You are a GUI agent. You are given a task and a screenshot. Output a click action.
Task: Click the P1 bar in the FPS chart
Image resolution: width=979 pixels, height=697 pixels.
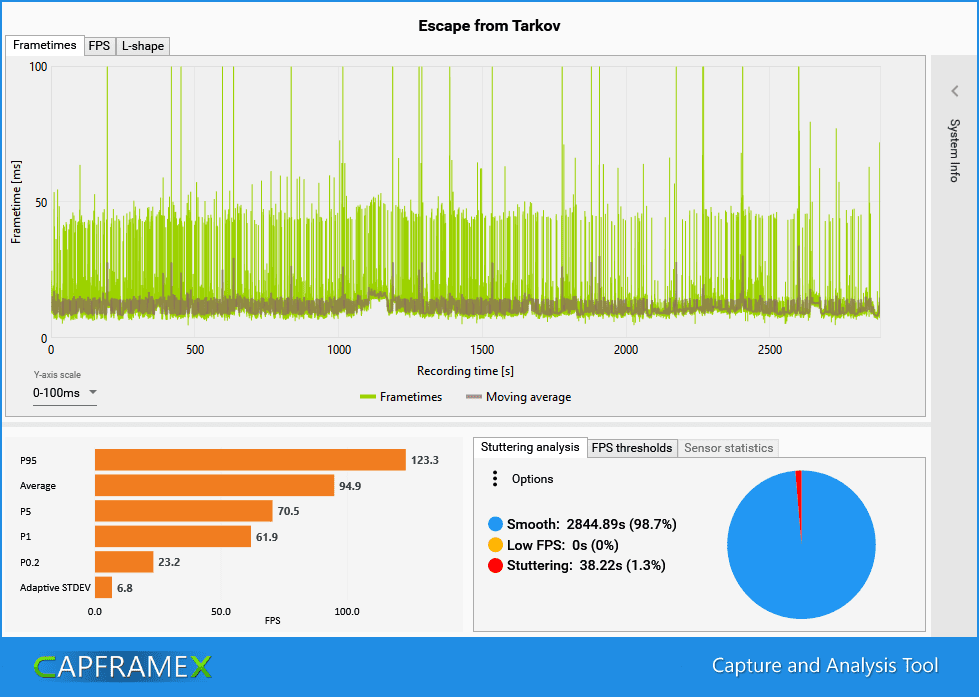point(173,536)
